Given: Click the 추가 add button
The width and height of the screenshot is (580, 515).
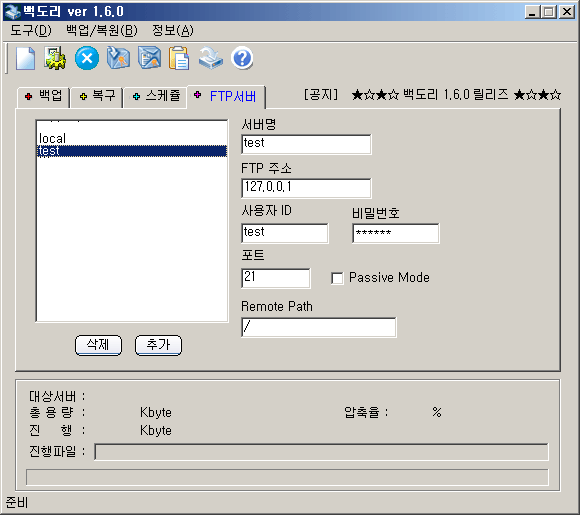Looking at the screenshot, I should click(158, 345).
